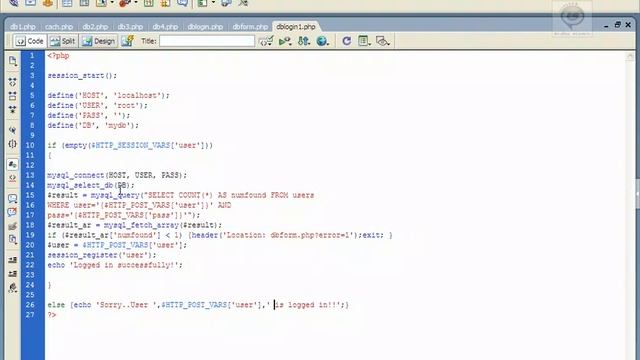Image resolution: width=640 pixels, height=360 pixels.
Task: Click line number 26 in gutter
Action: [x=30, y=305]
